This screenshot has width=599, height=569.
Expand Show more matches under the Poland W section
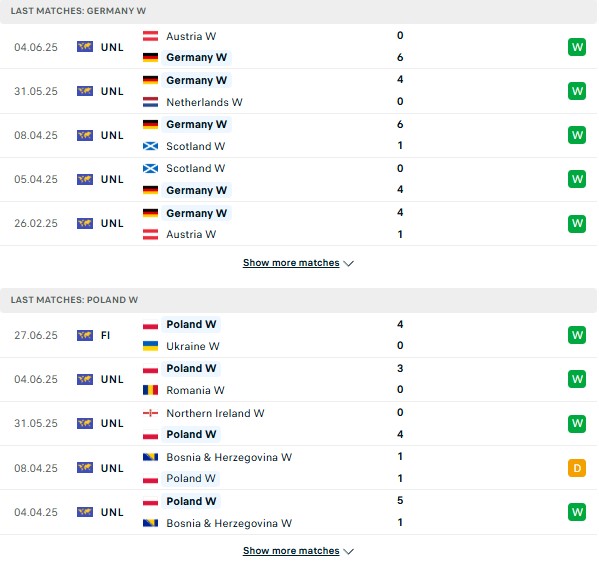(x=291, y=551)
